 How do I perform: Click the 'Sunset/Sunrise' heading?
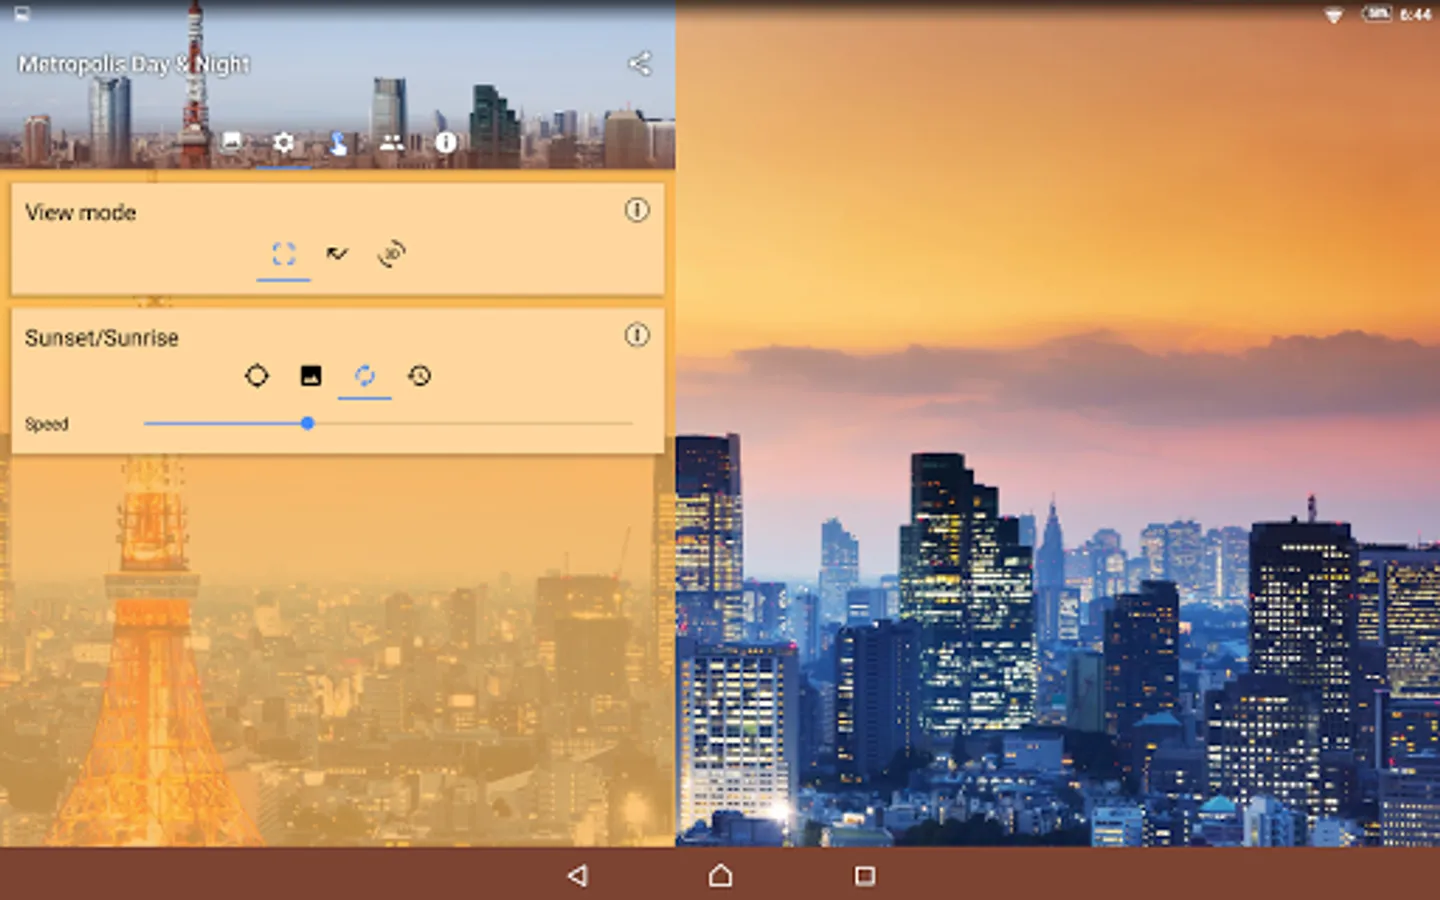click(102, 338)
